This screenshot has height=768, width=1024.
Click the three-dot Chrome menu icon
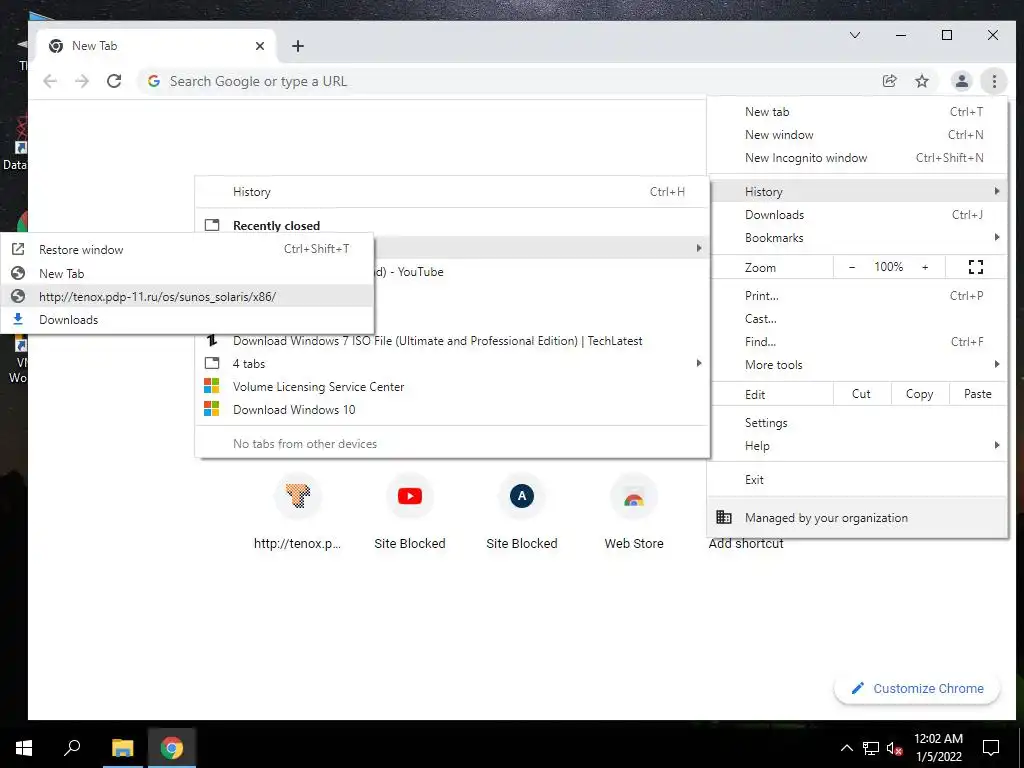(x=994, y=81)
